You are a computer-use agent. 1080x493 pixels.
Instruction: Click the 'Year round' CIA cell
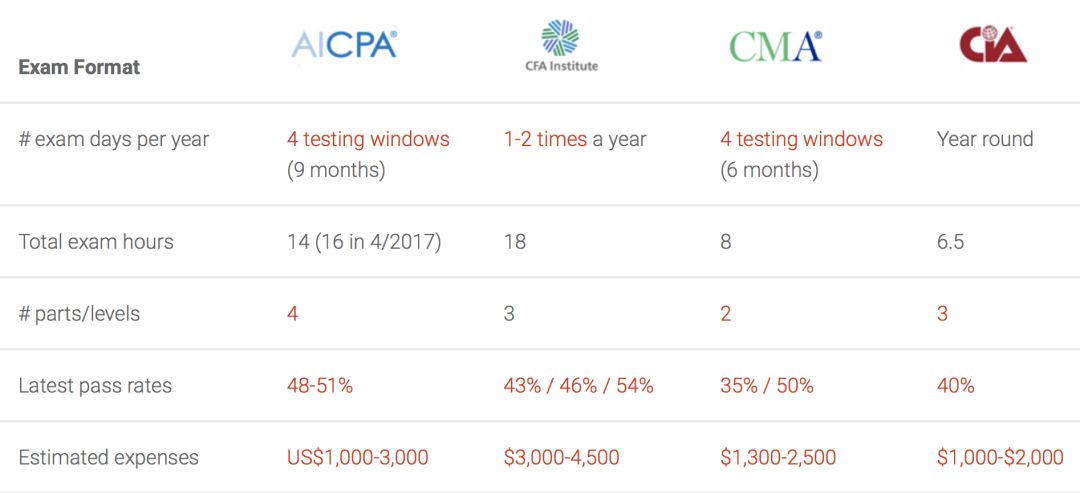click(985, 139)
